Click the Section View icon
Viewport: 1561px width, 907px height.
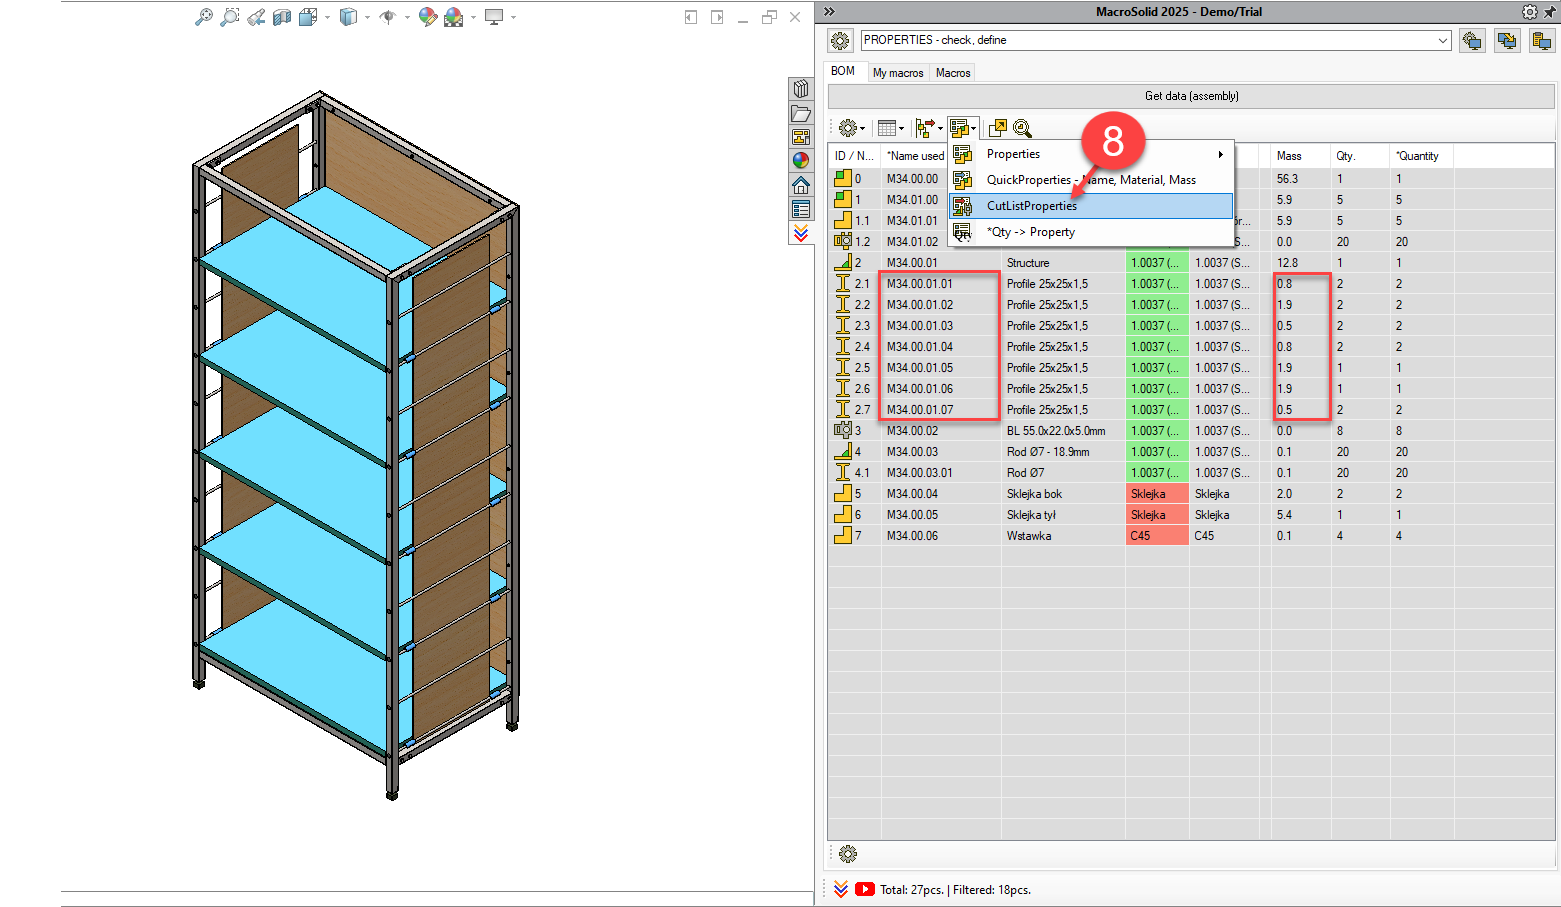coord(282,17)
